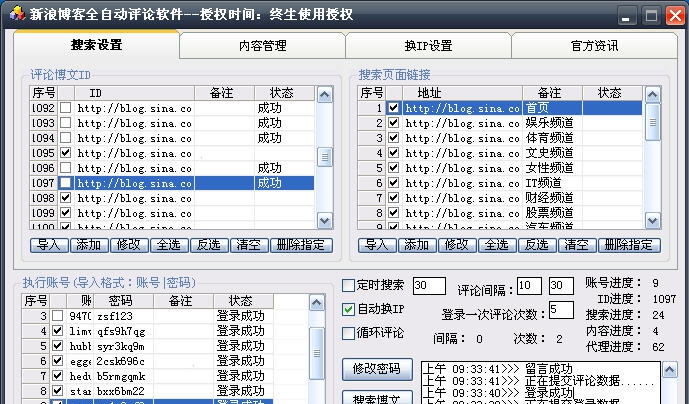
Task: Select account row with password b5rmgqmk
Action: [148, 375]
